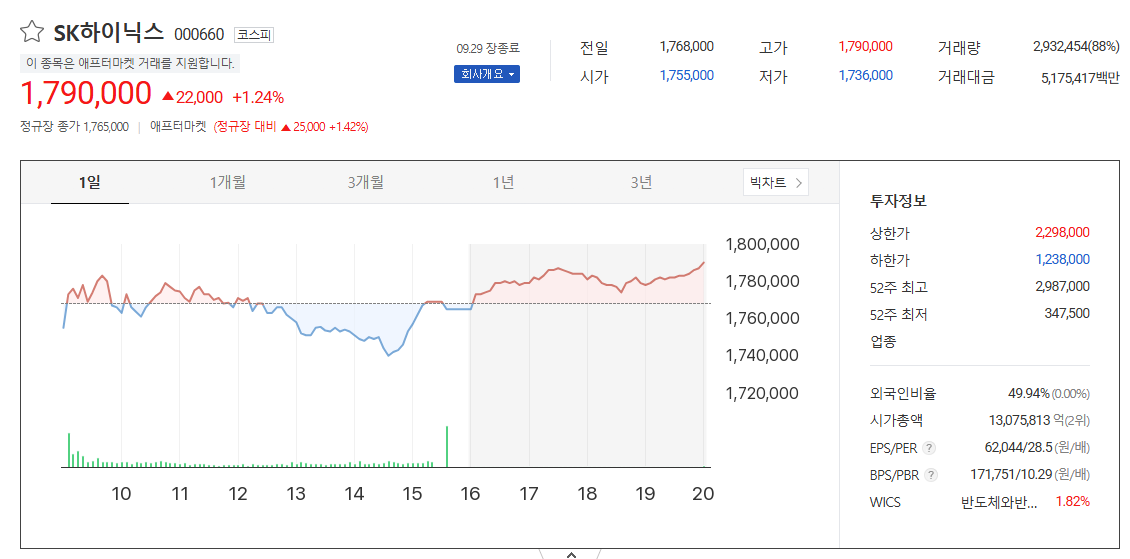This screenshot has width=1130, height=559.
Task: Click the WICS sector 반도체와반... link
Action: [x=1000, y=502]
